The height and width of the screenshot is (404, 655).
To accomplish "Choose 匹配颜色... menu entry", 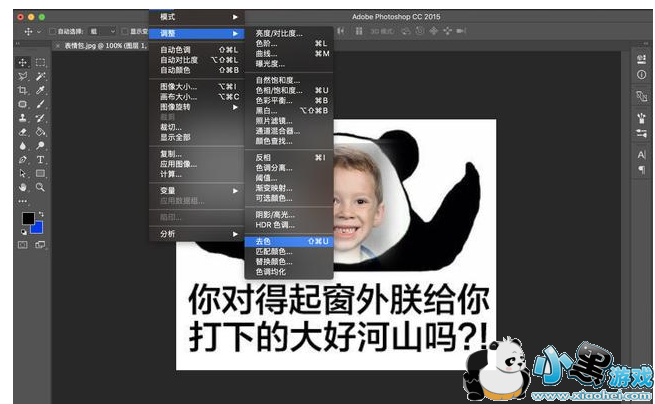I will click(x=289, y=252).
